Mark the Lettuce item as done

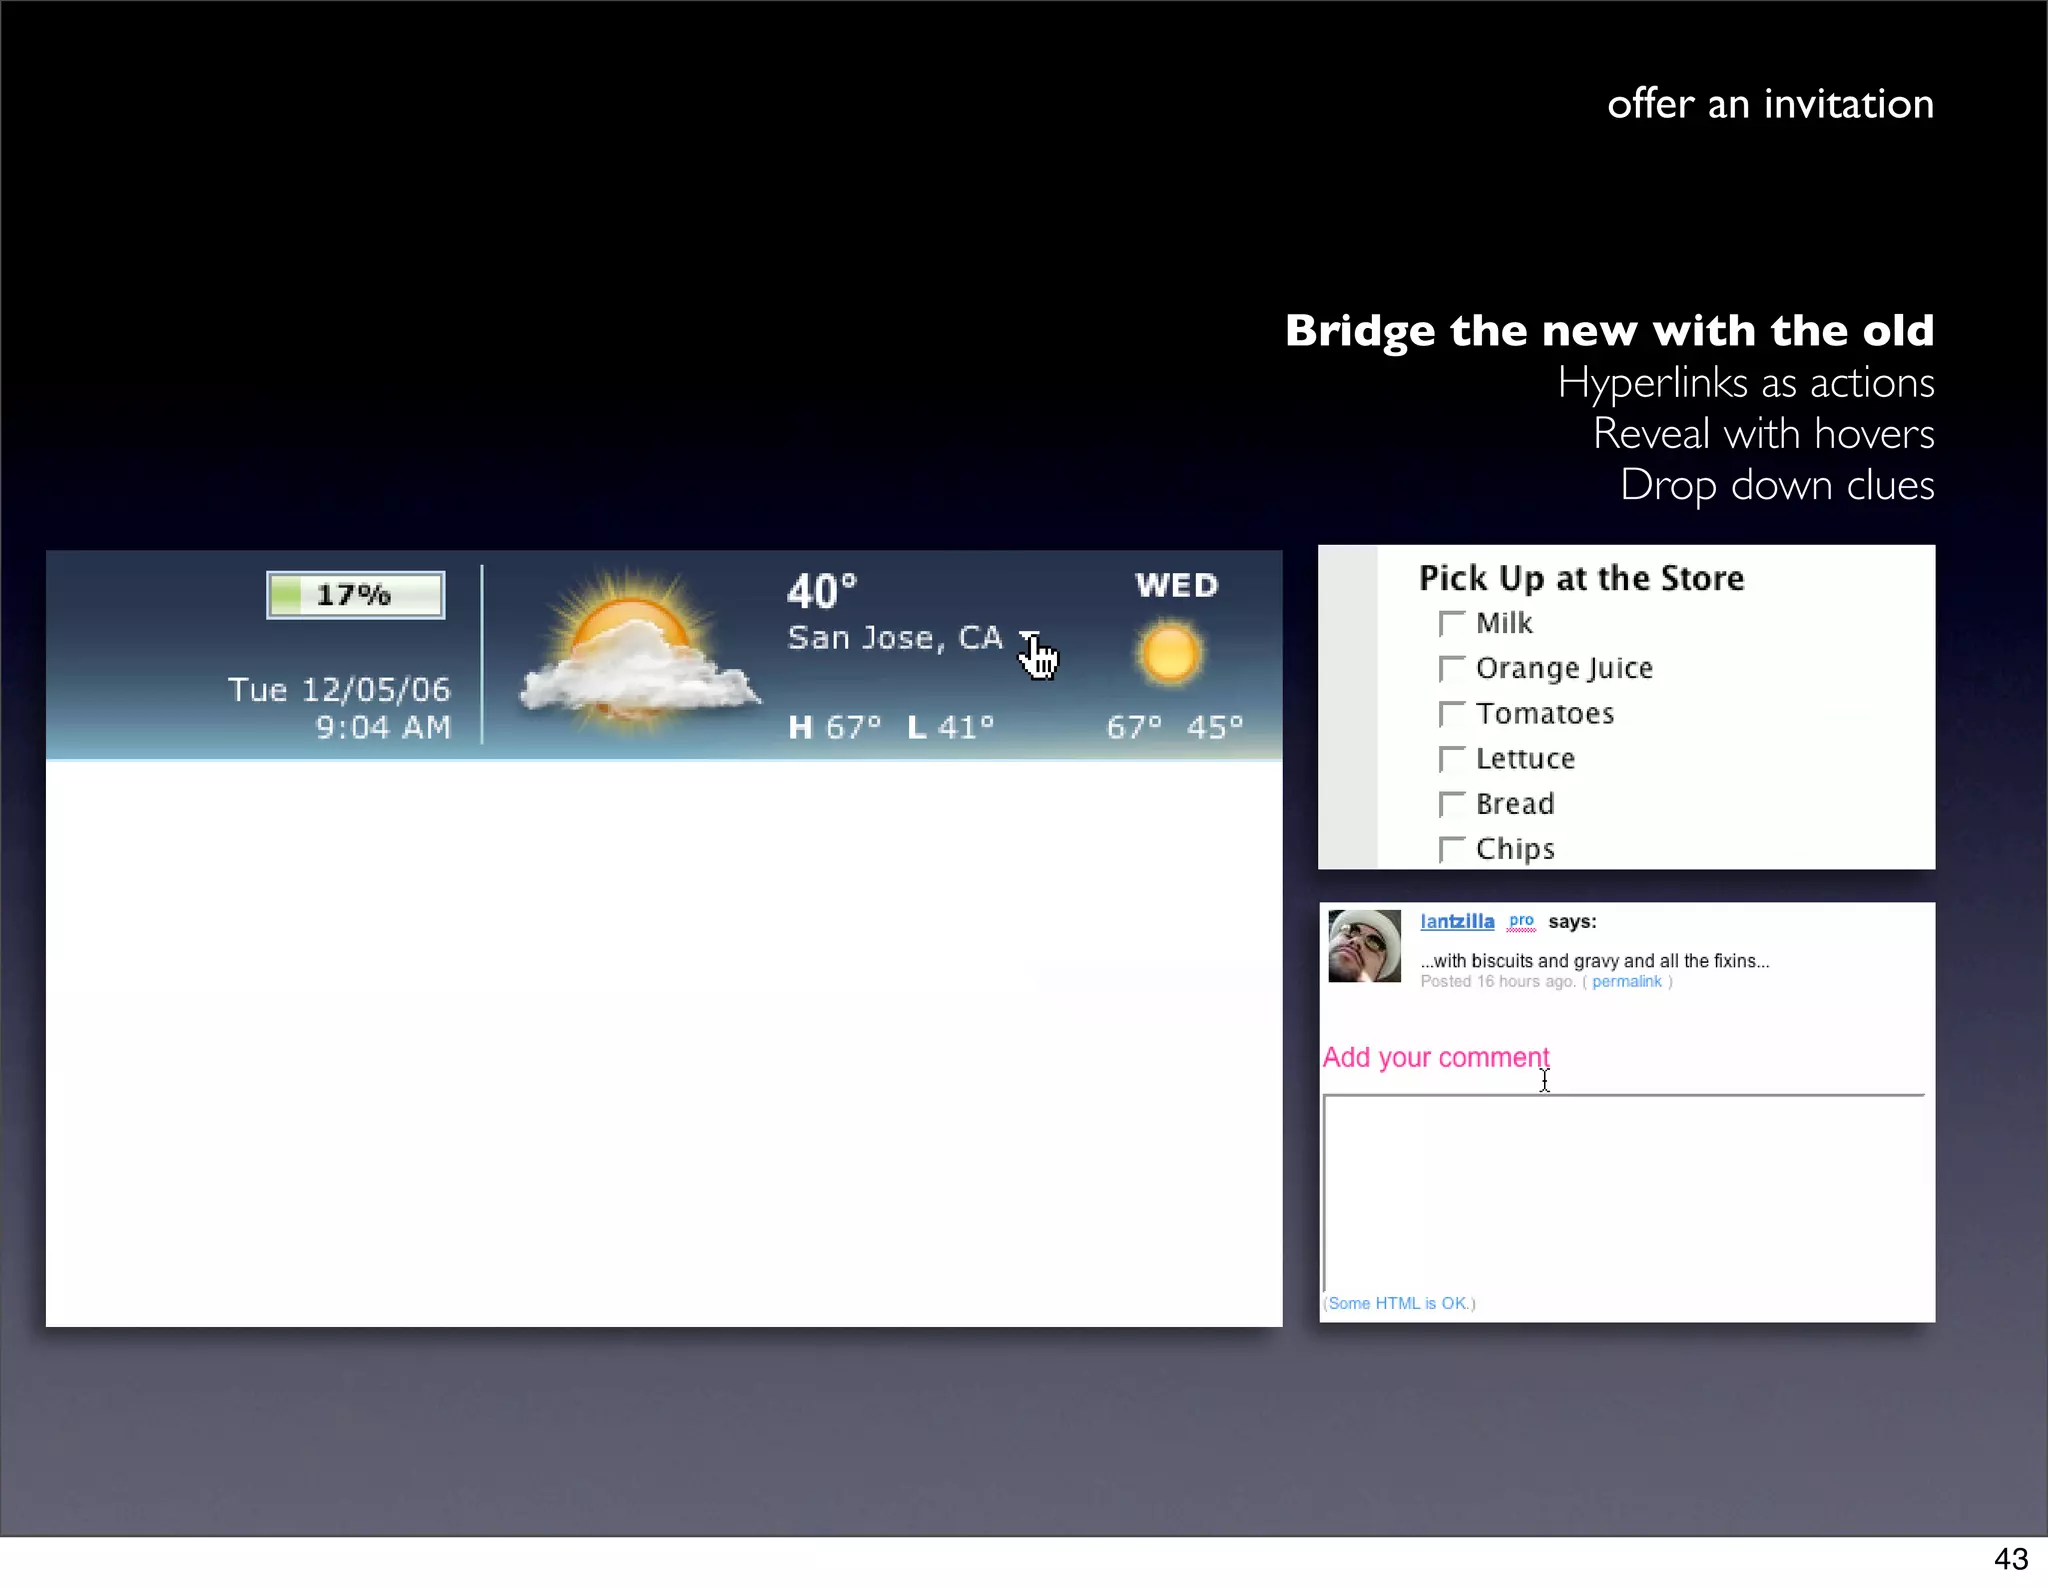(x=1451, y=759)
